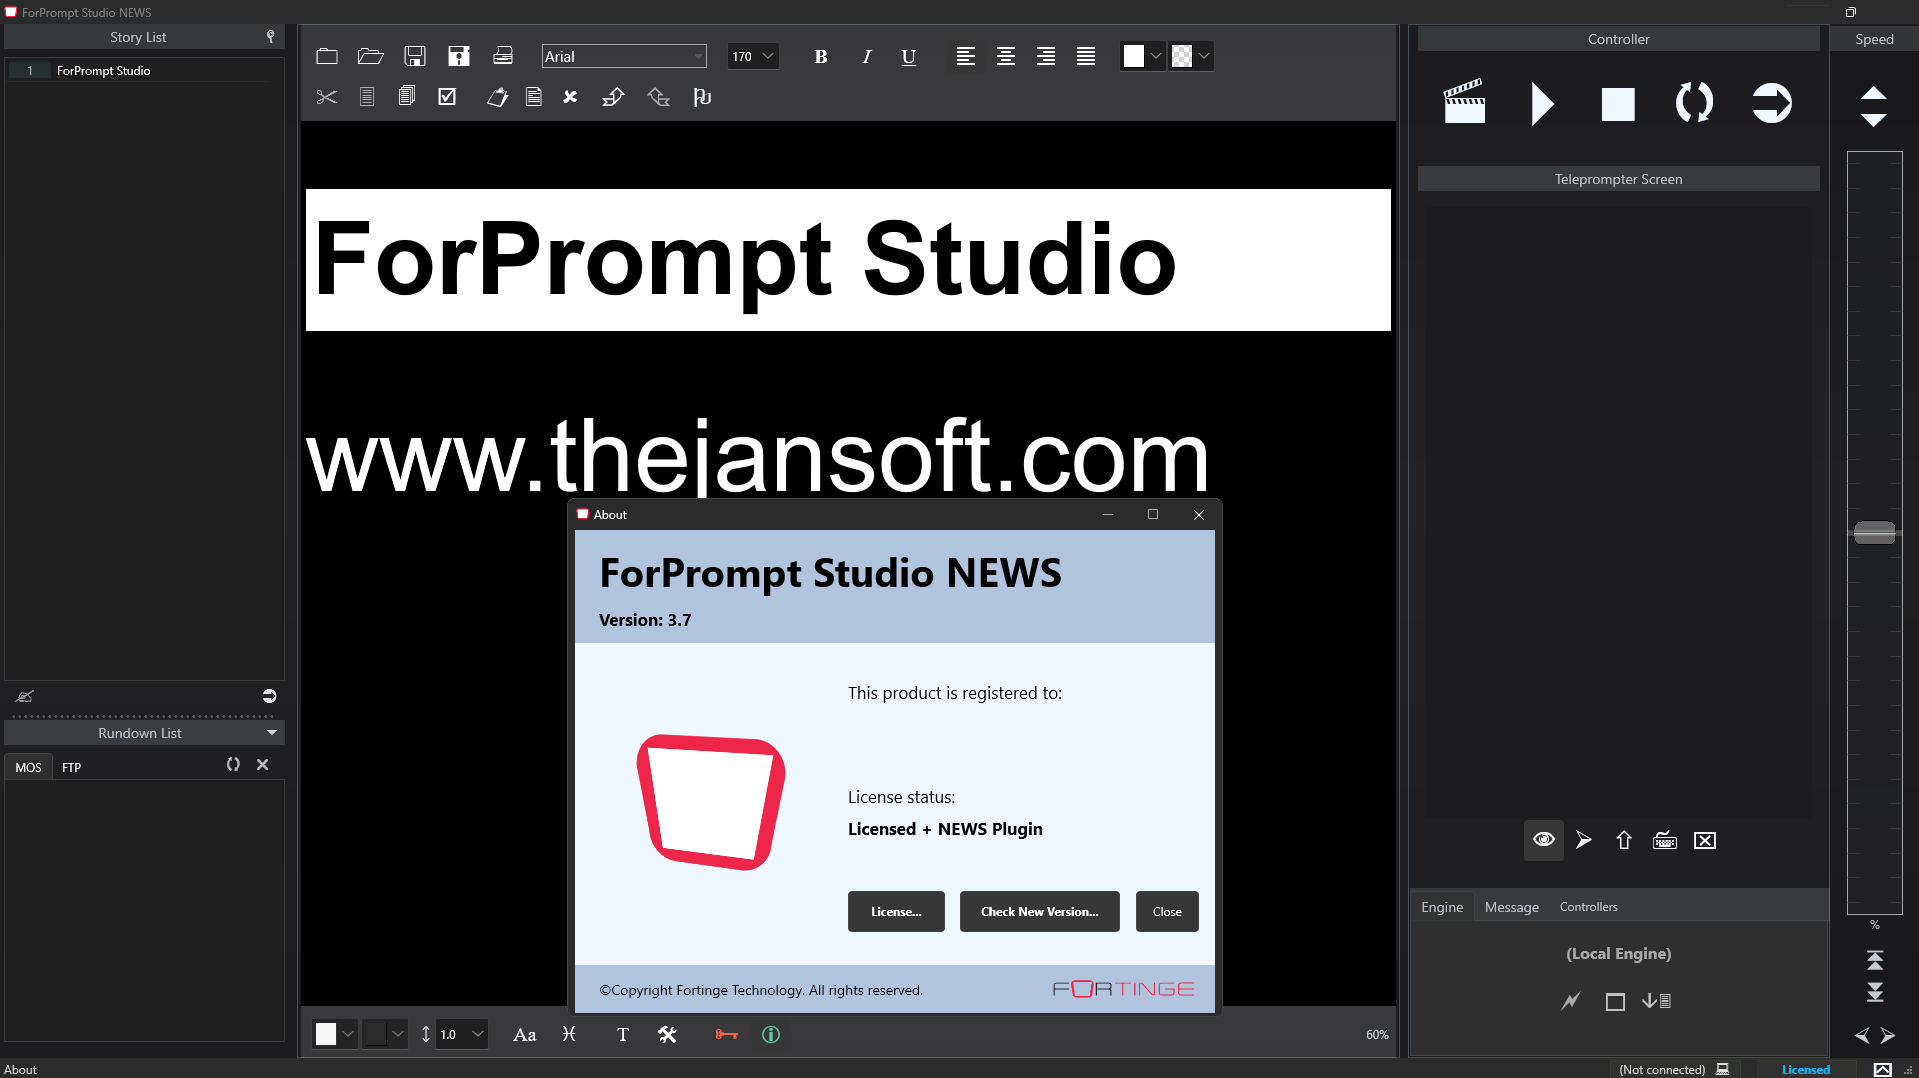This screenshot has width=1919, height=1078.
Task: Toggle the eye preview icon under Teleprompter Screen
Action: [1543, 840]
